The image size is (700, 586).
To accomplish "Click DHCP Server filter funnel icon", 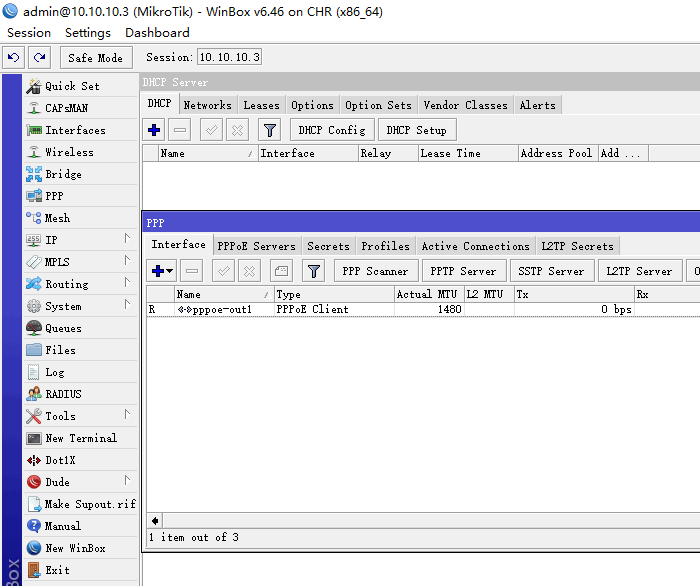I will (x=270, y=130).
